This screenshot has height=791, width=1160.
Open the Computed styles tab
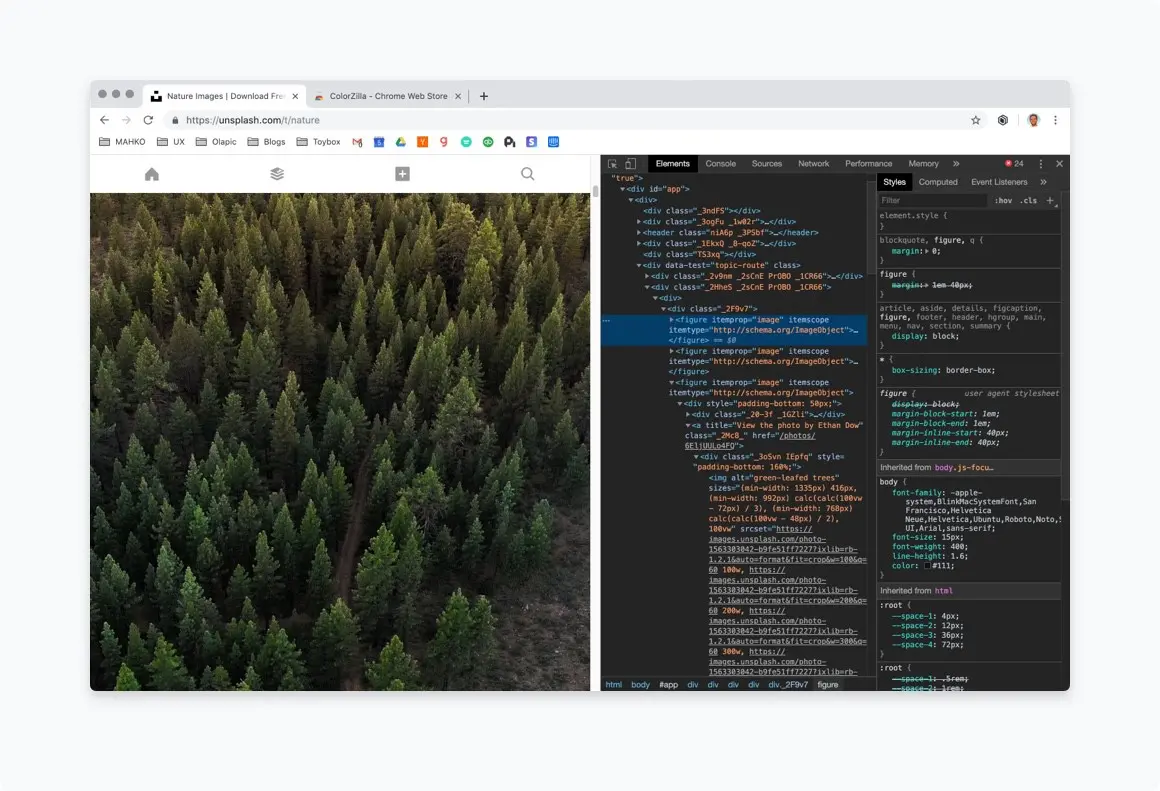[x=938, y=181]
